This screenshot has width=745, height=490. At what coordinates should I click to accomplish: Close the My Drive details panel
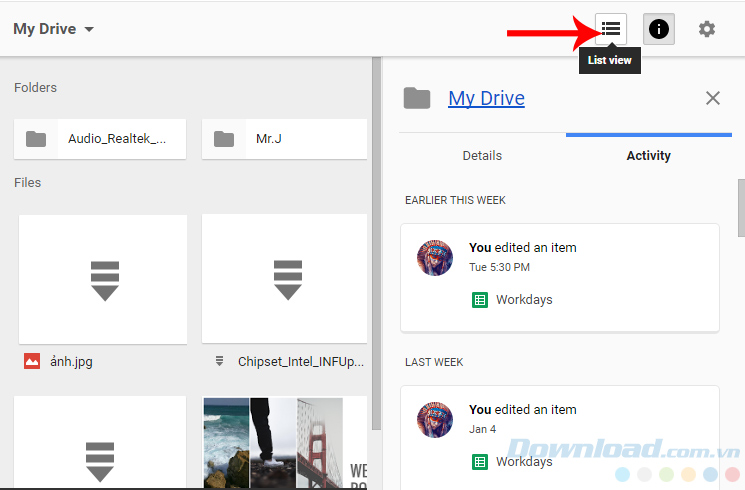713,98
